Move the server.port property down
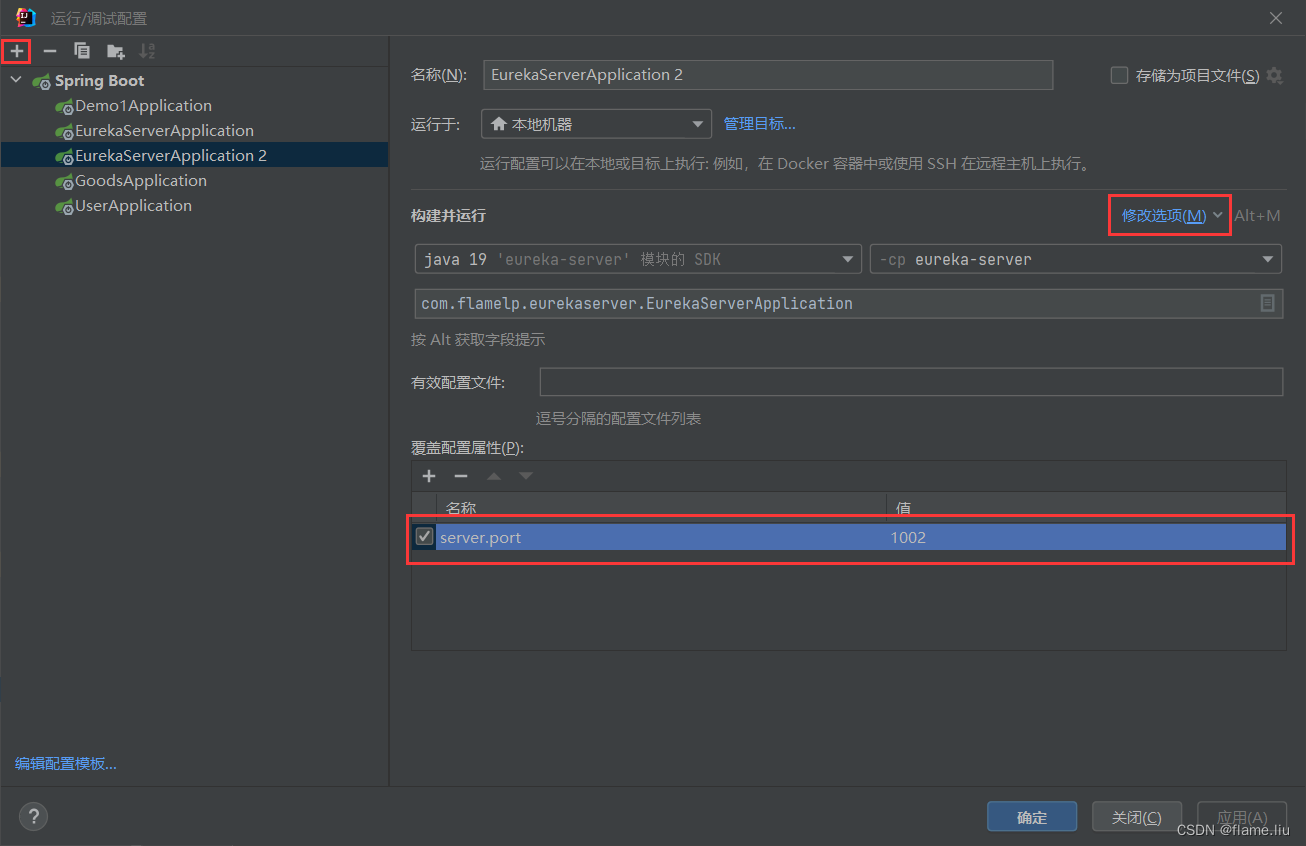1306x846 pixels. [525, 475]
